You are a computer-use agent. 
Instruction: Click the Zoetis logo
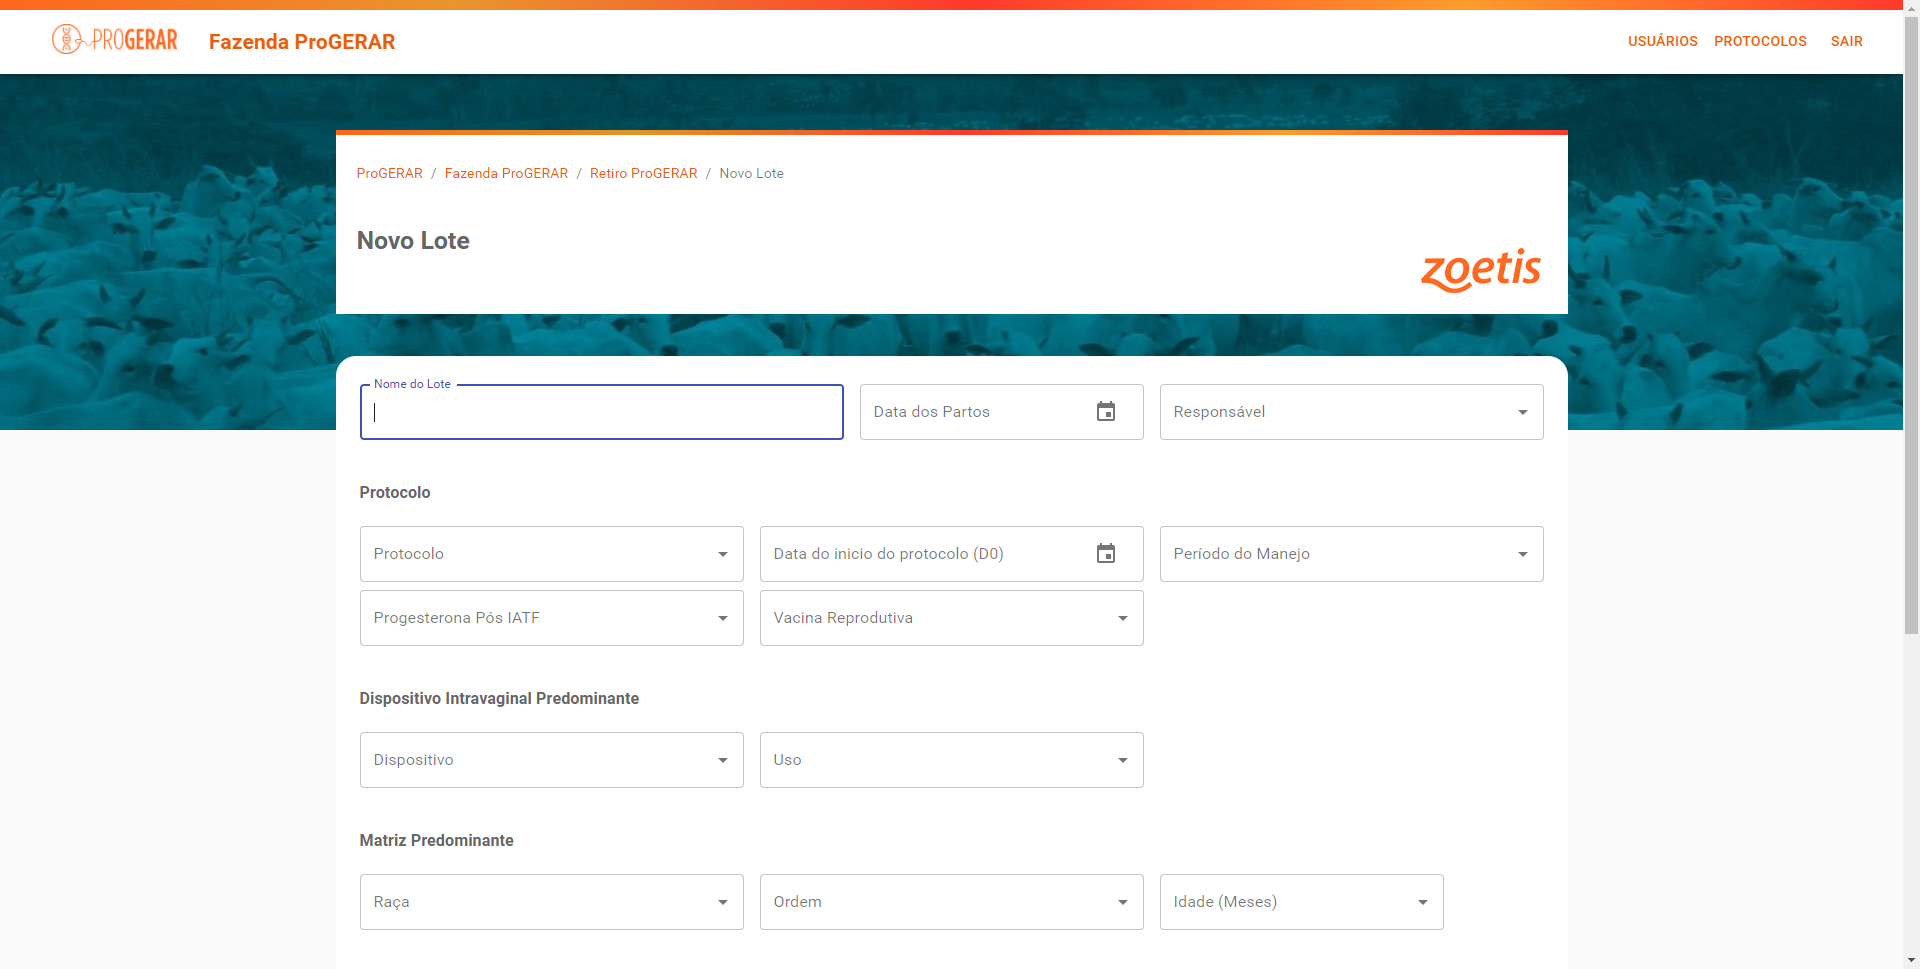(1480, 270)
